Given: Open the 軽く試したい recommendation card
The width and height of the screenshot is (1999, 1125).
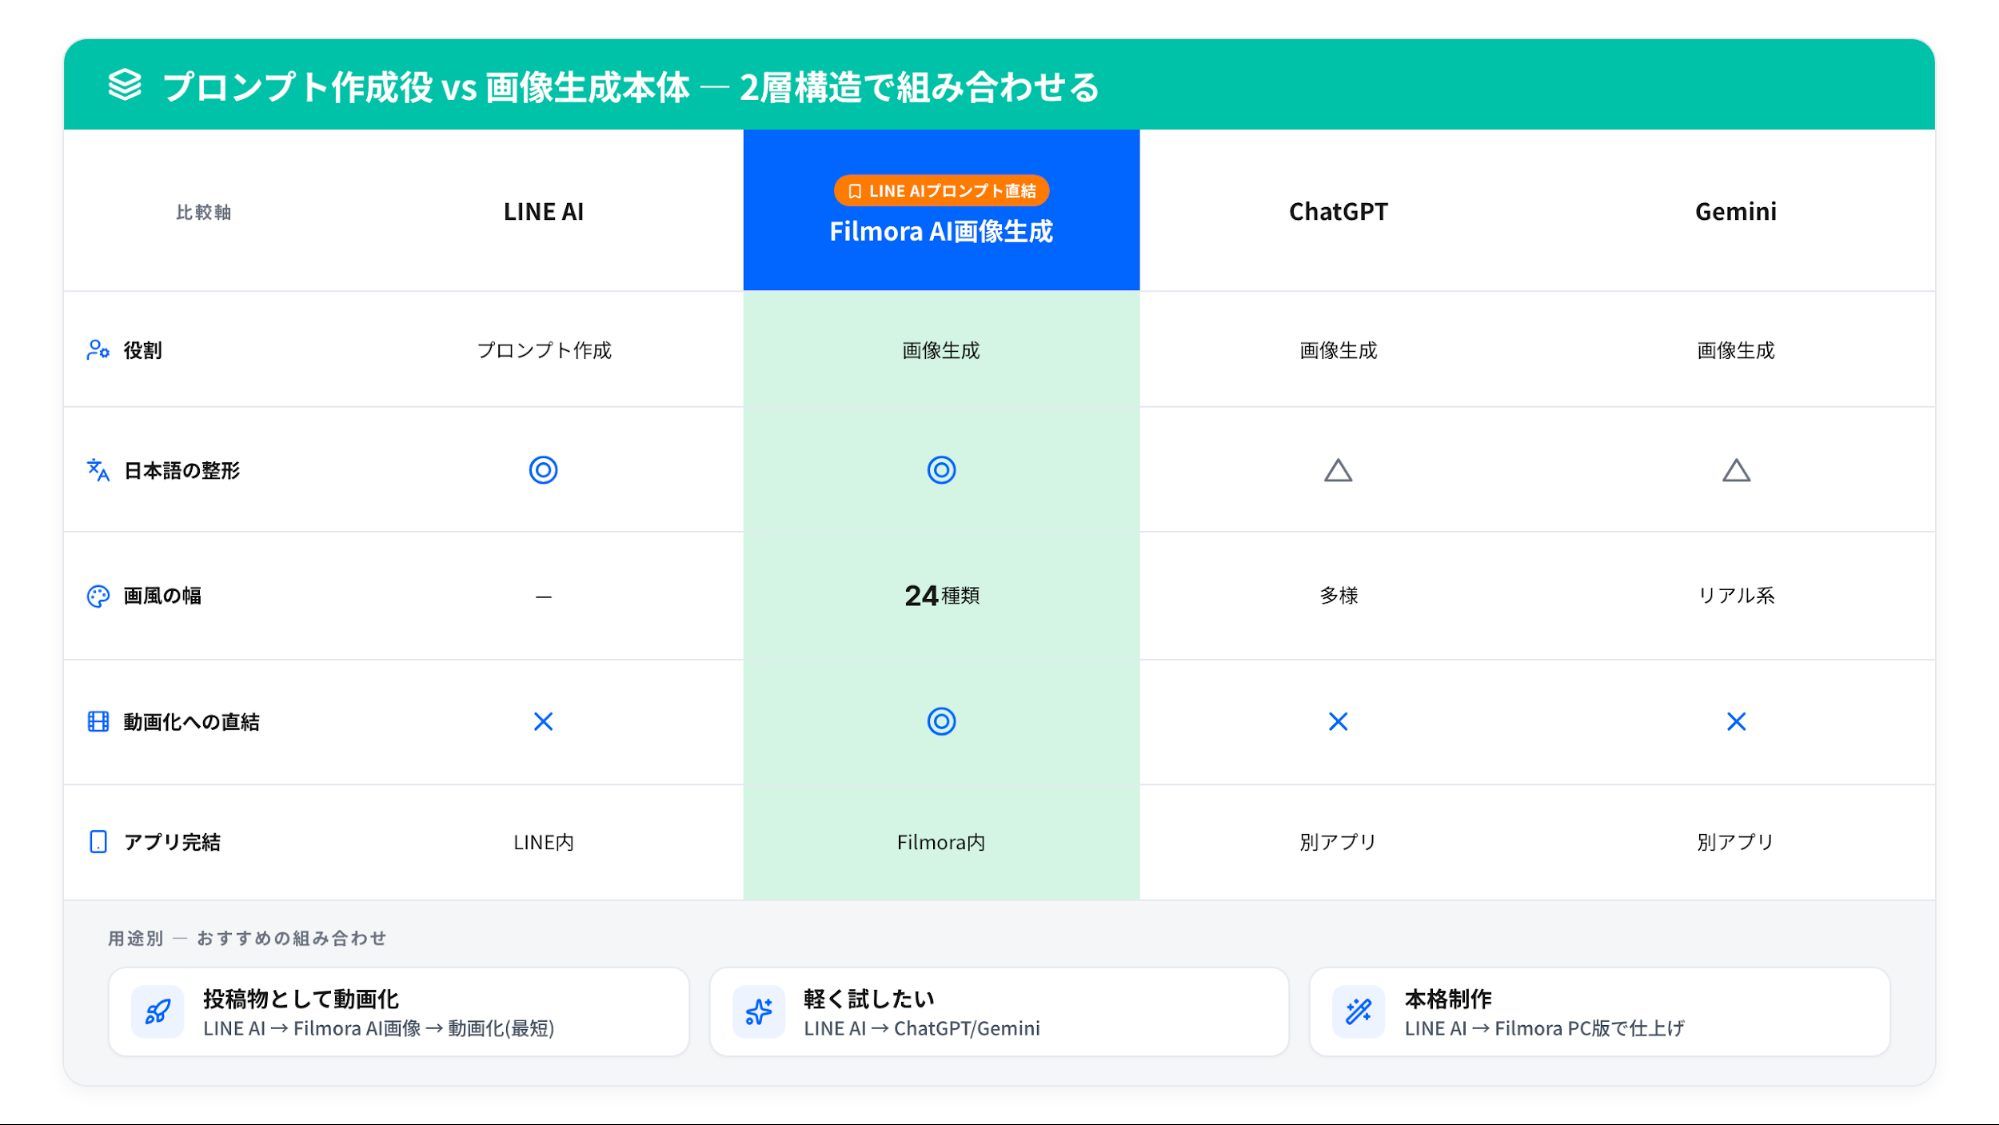Looking at the screenshot, I should coord(999,1012).
